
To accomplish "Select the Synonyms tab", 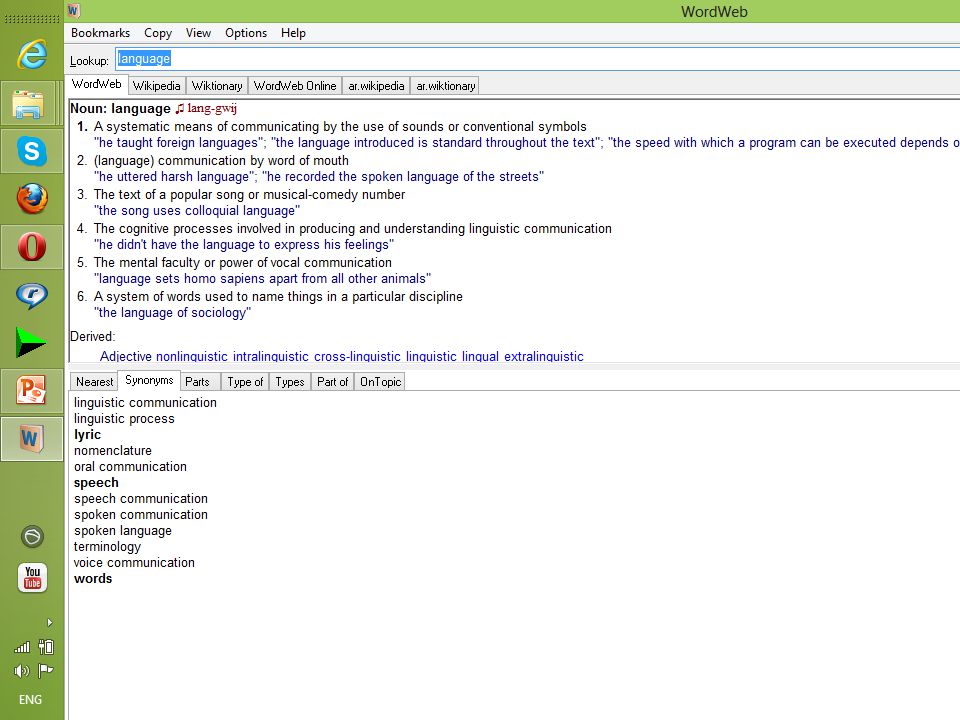I will click(149, 380).
